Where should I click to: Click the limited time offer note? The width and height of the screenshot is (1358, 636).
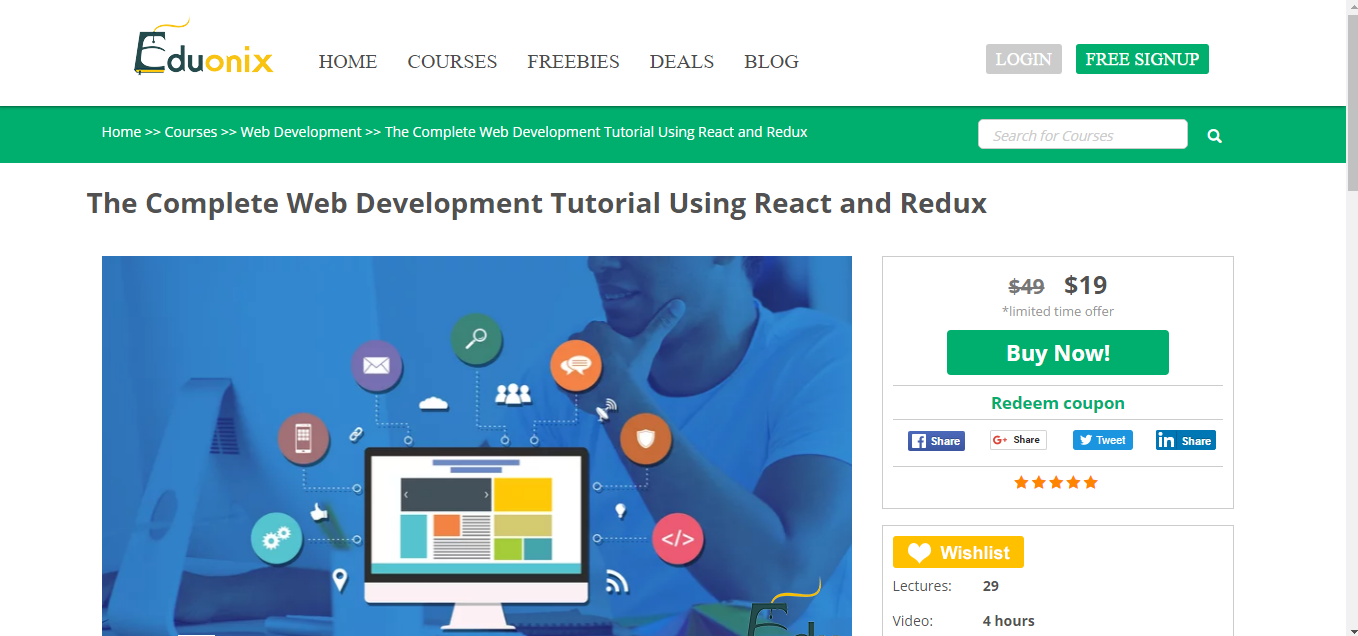1058,311
